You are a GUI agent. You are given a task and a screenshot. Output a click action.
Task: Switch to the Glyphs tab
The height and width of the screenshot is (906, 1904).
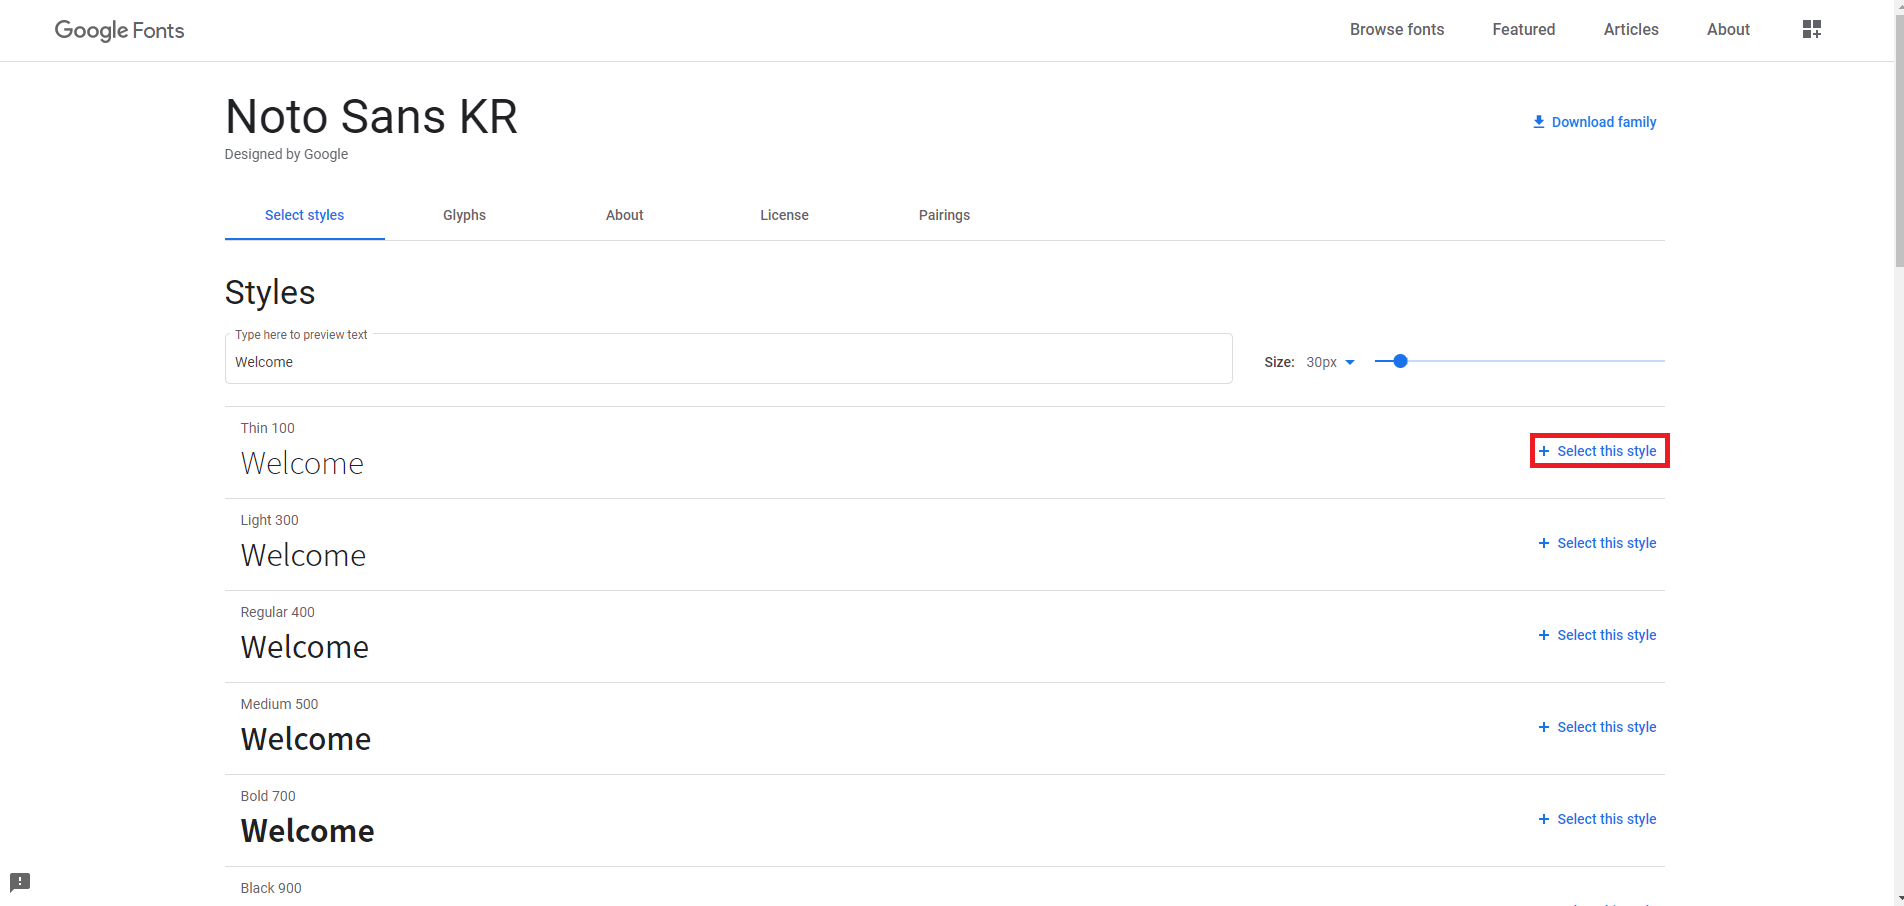(464, 215)
